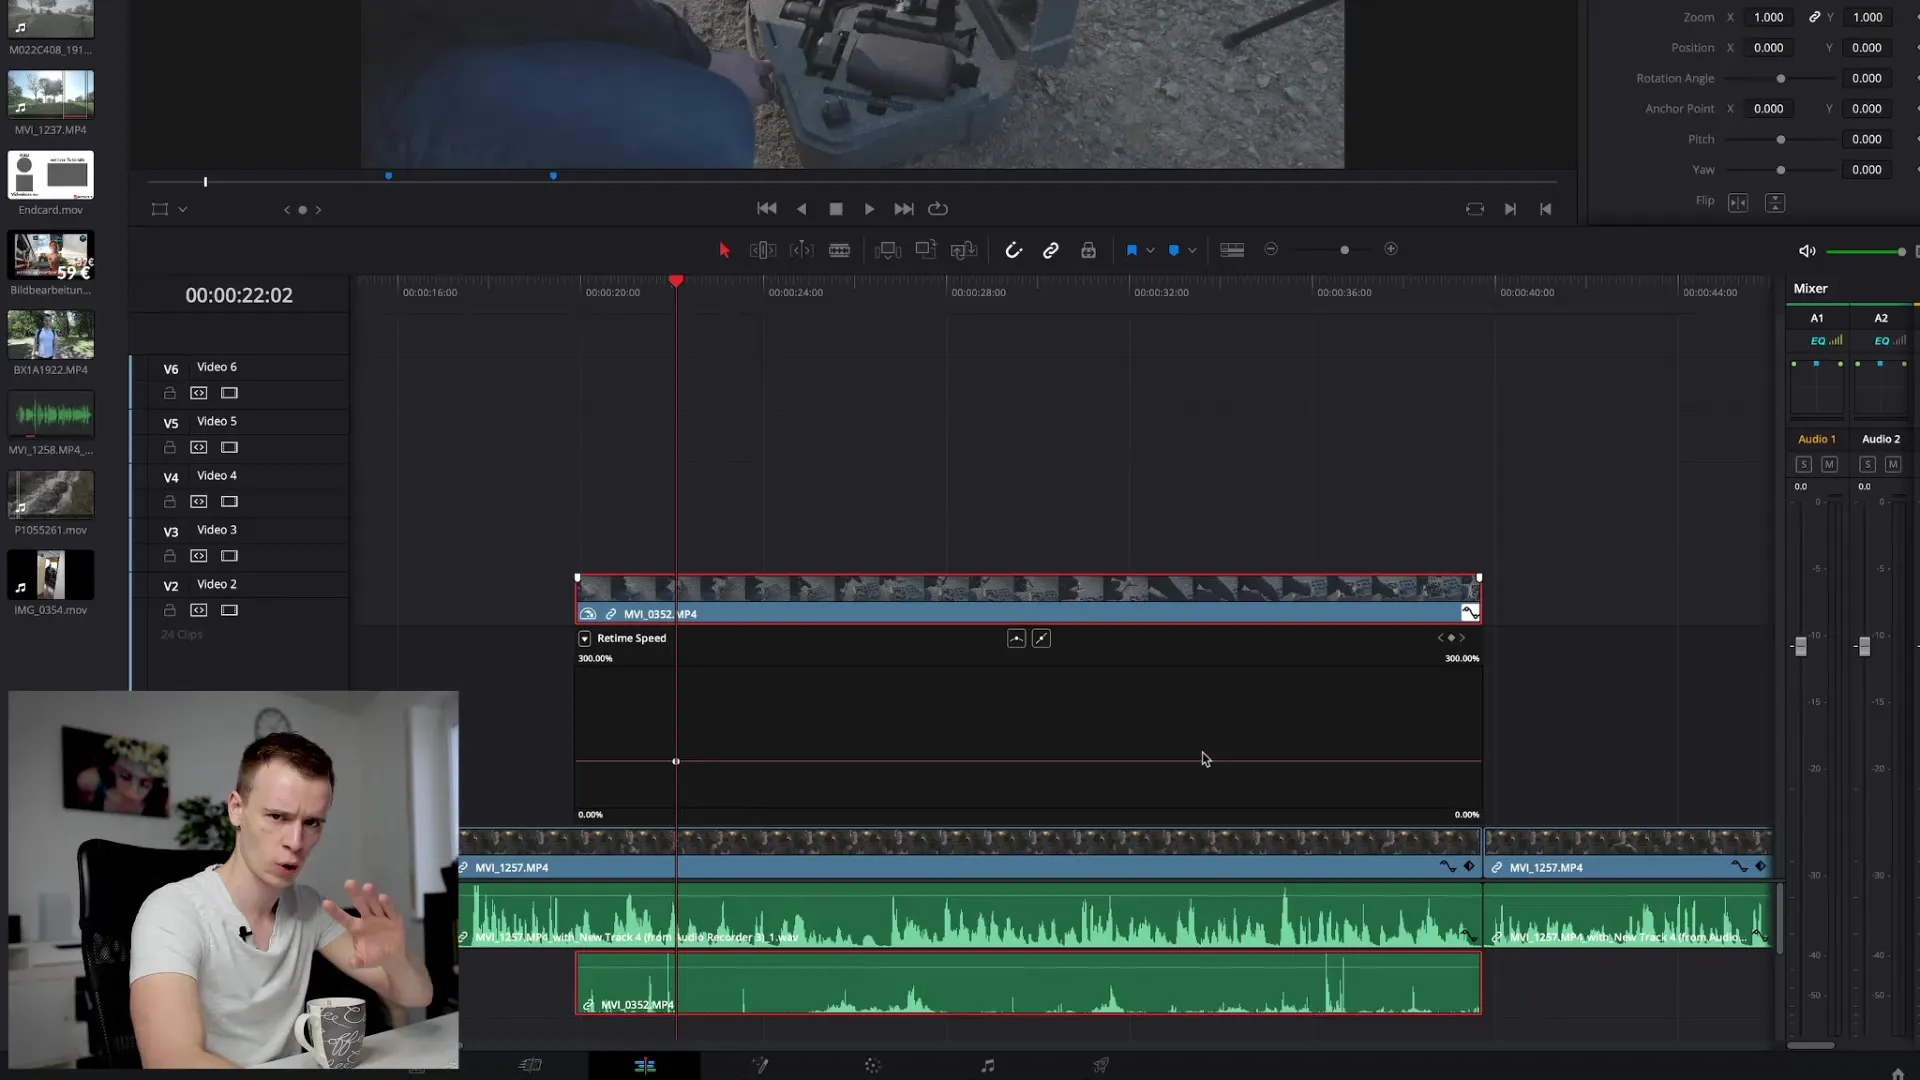Viewport: 1920px width, 1080px height.
Task: Play the timeline forward
Action: [869, 209]
